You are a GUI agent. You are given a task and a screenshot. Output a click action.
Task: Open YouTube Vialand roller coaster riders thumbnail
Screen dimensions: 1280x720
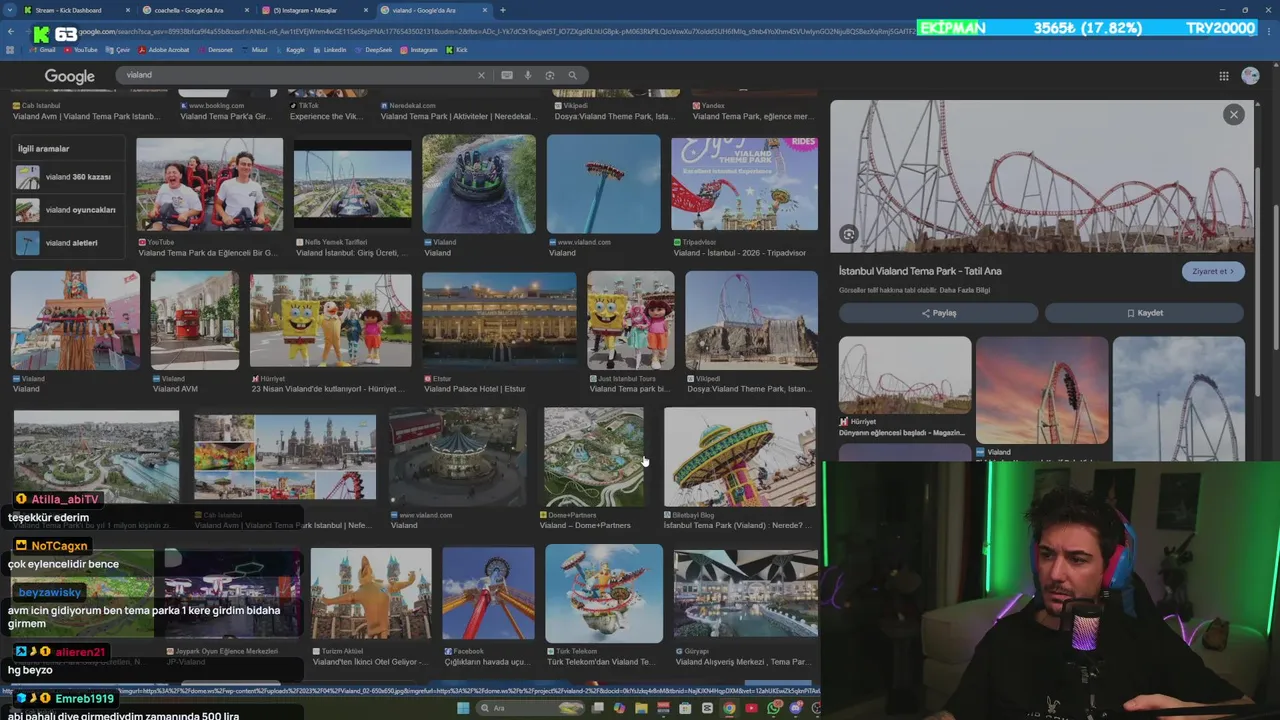tap(210, 184)
